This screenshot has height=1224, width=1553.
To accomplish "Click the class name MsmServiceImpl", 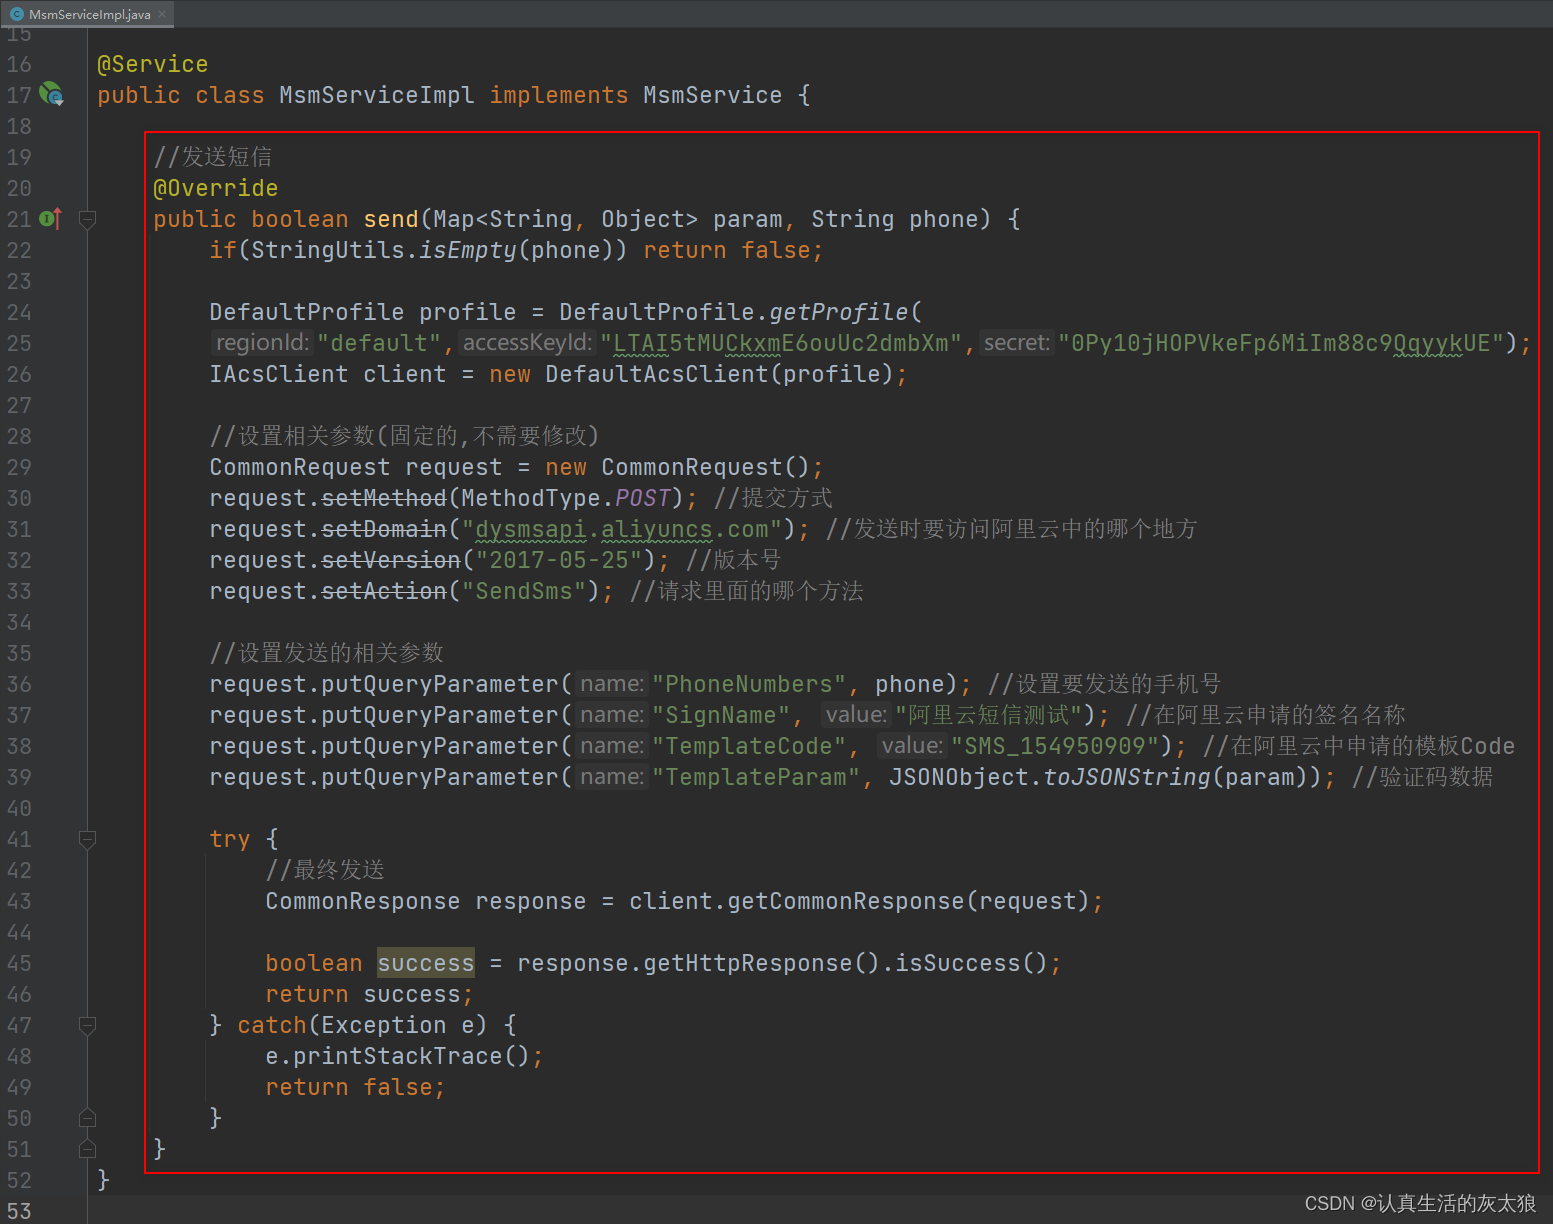I will (x=377, y=95).
